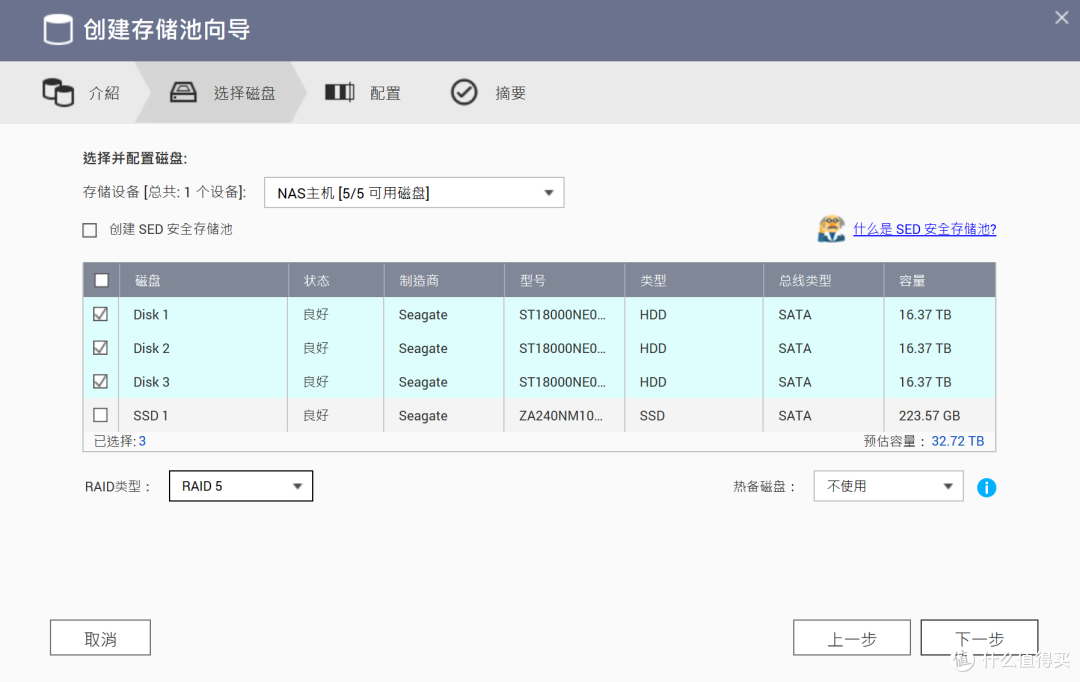Click the blue info icon beside hot spare
The height and width of the screenshot is (682, 1080).
tap(986, 488)
